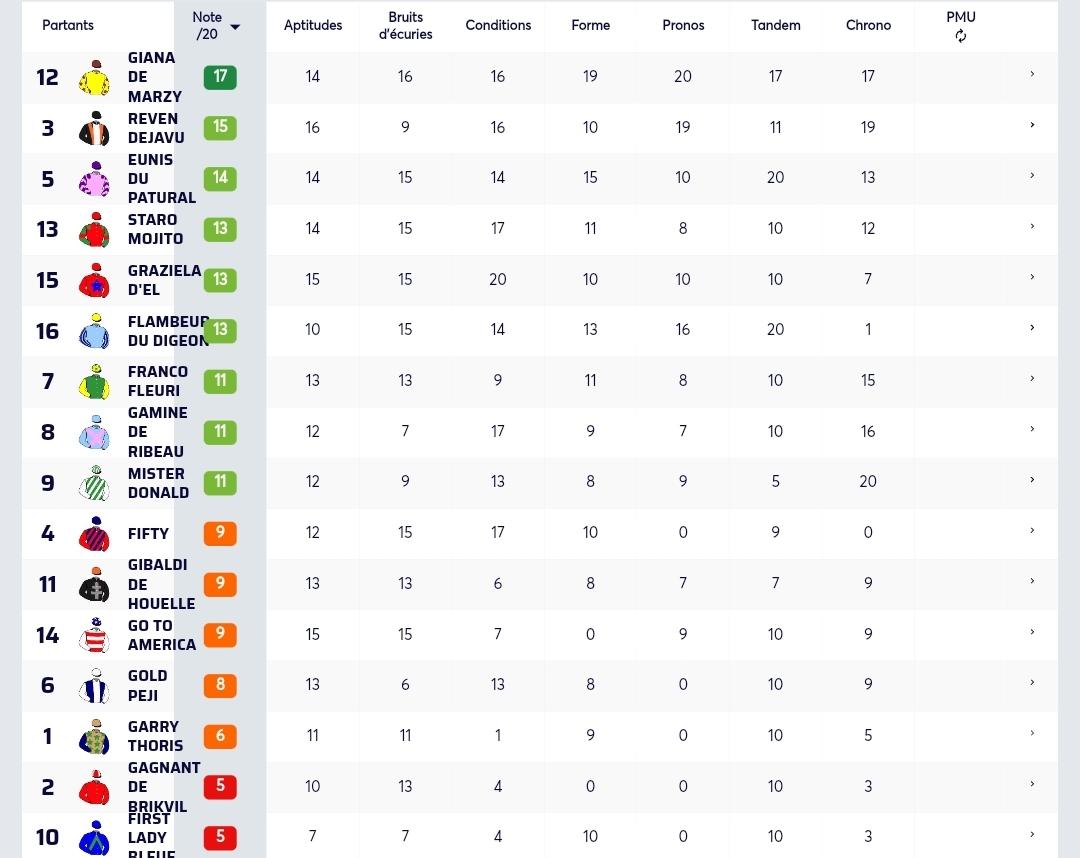The image size is (1080, 858).
Task: Sort by the Aptitudes column header
Action: click(313, 25)
